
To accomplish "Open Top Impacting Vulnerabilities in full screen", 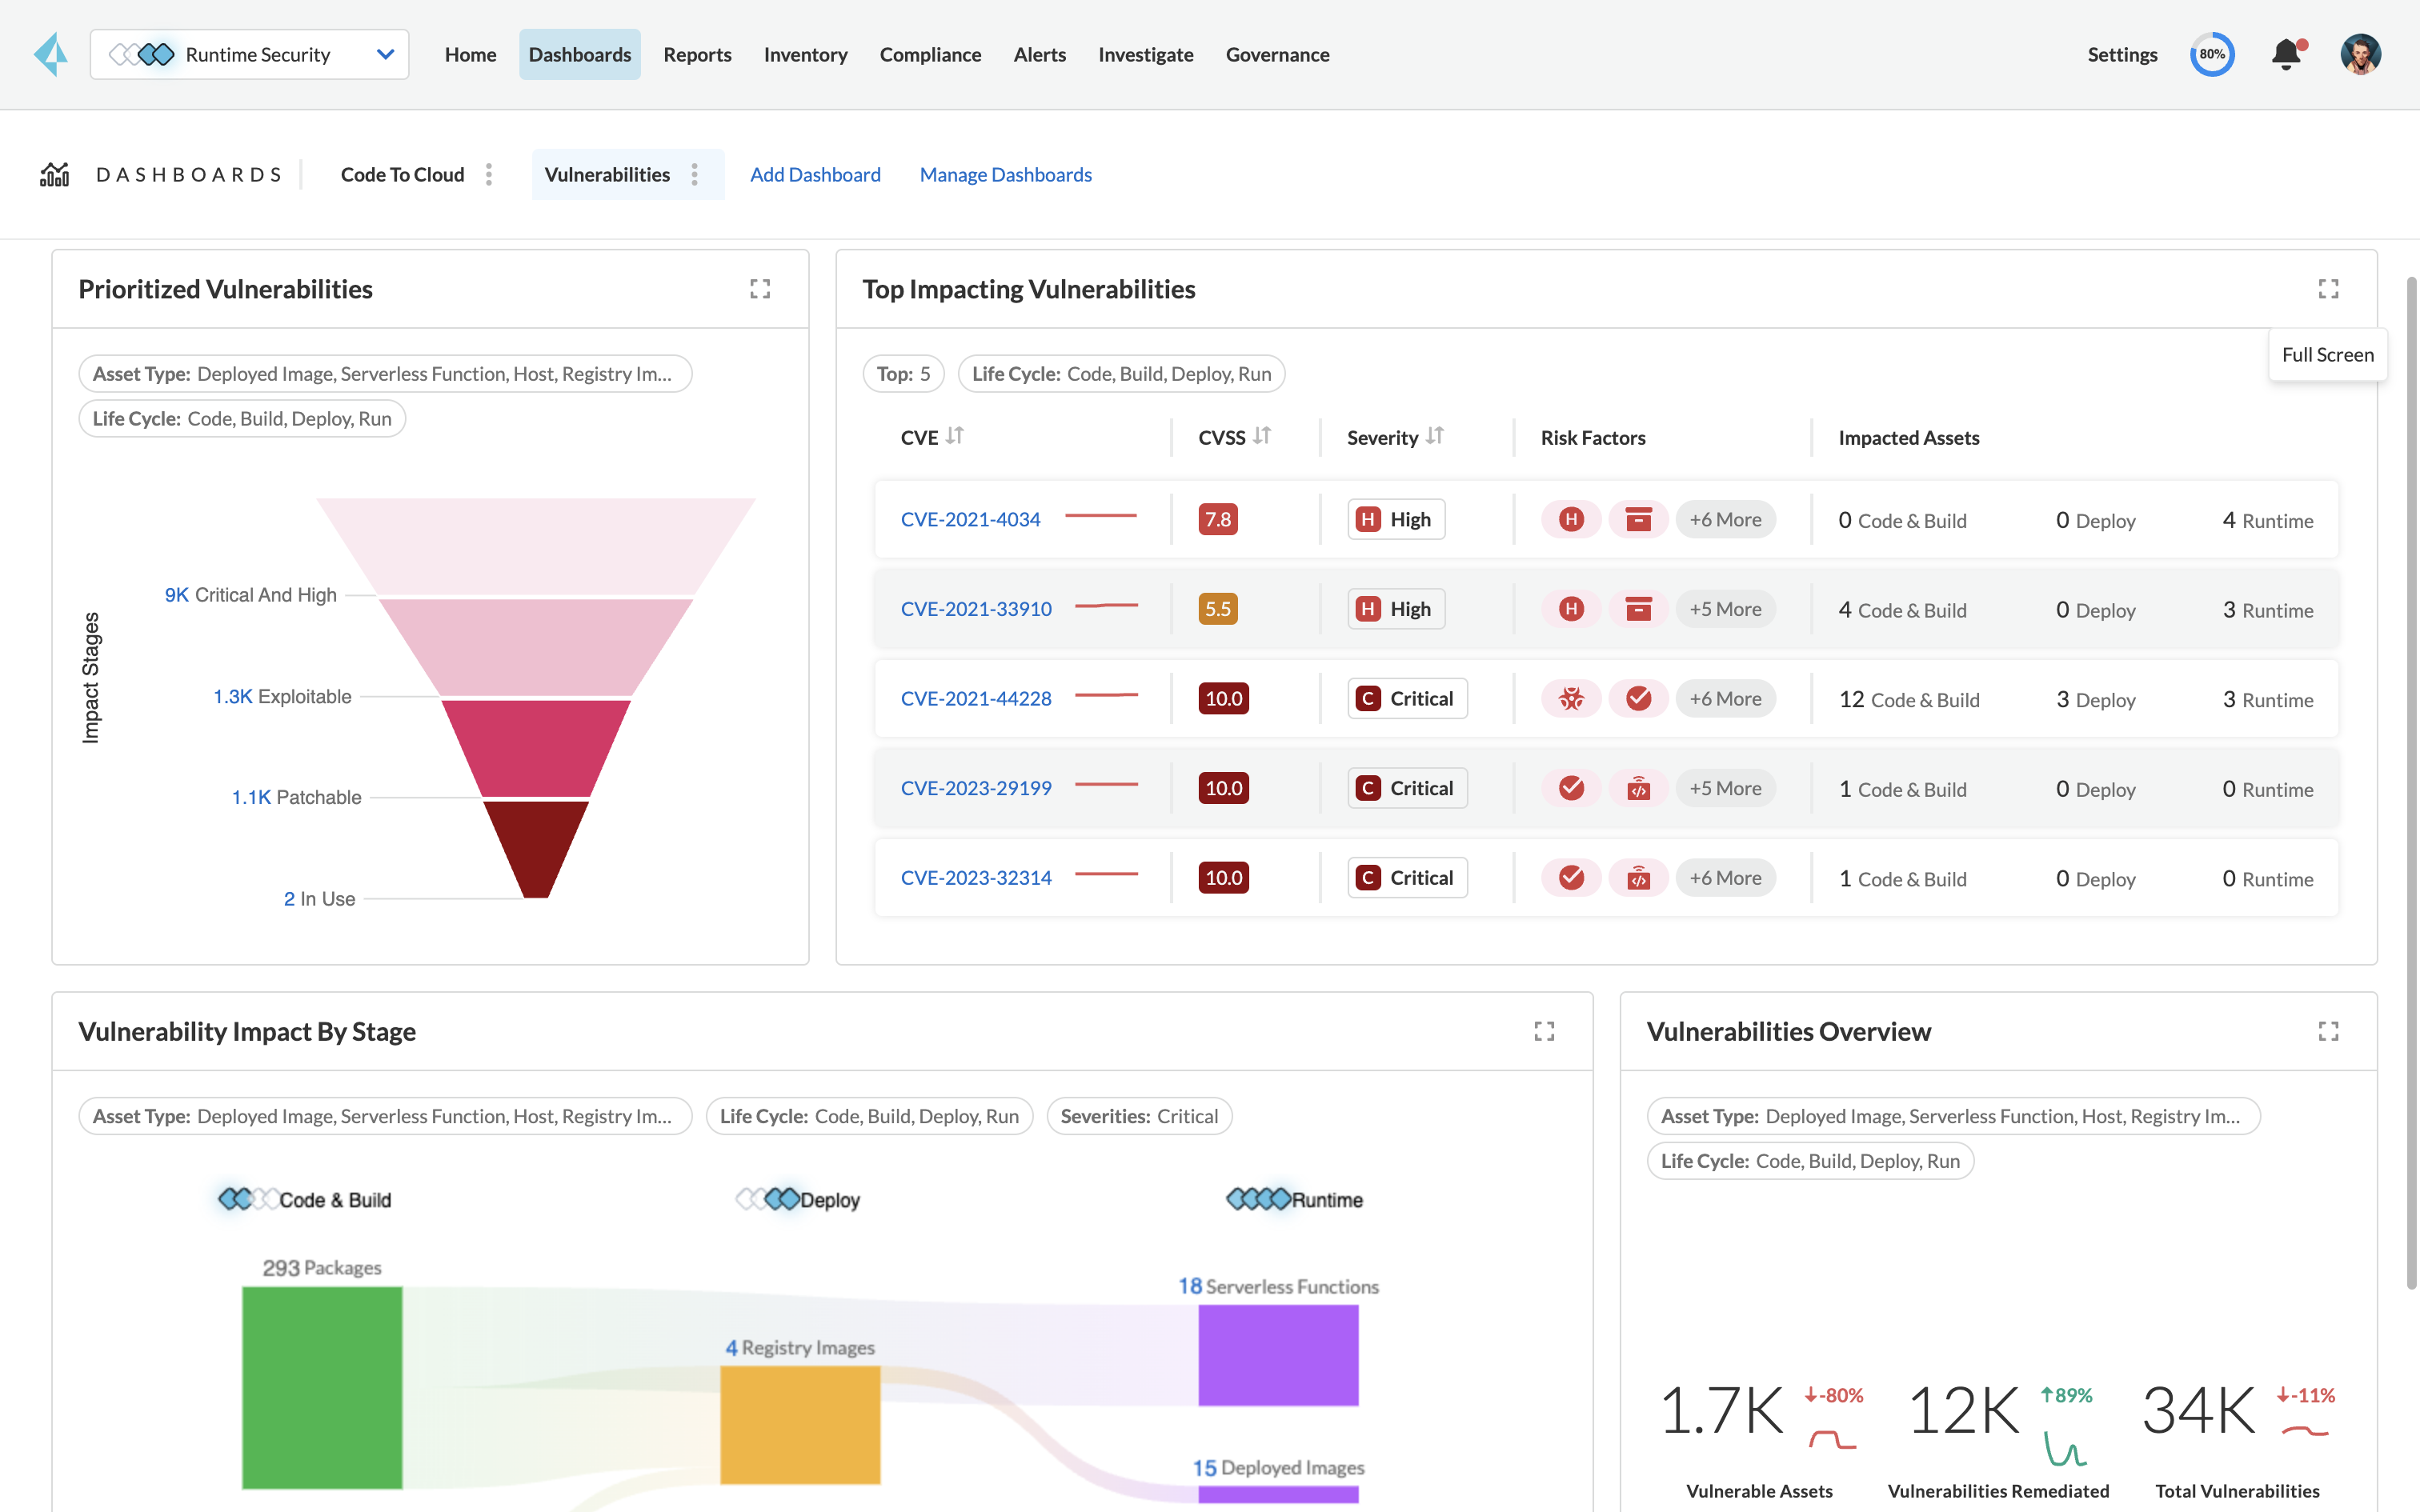I will pyautogui.click(x=2329, y=288).
